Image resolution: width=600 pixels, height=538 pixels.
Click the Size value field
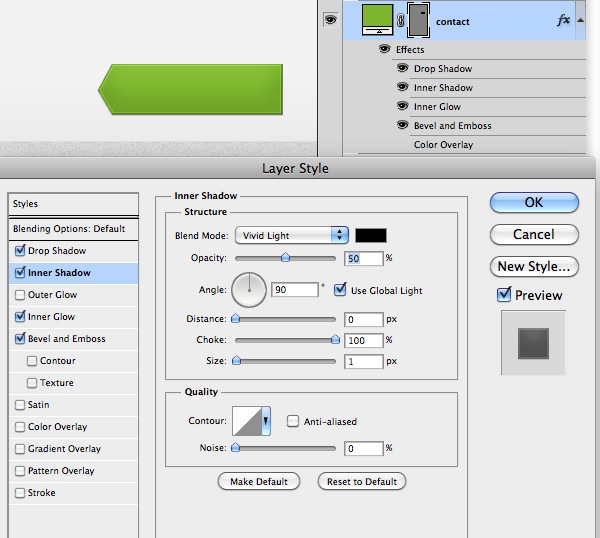tap(364, 362)
